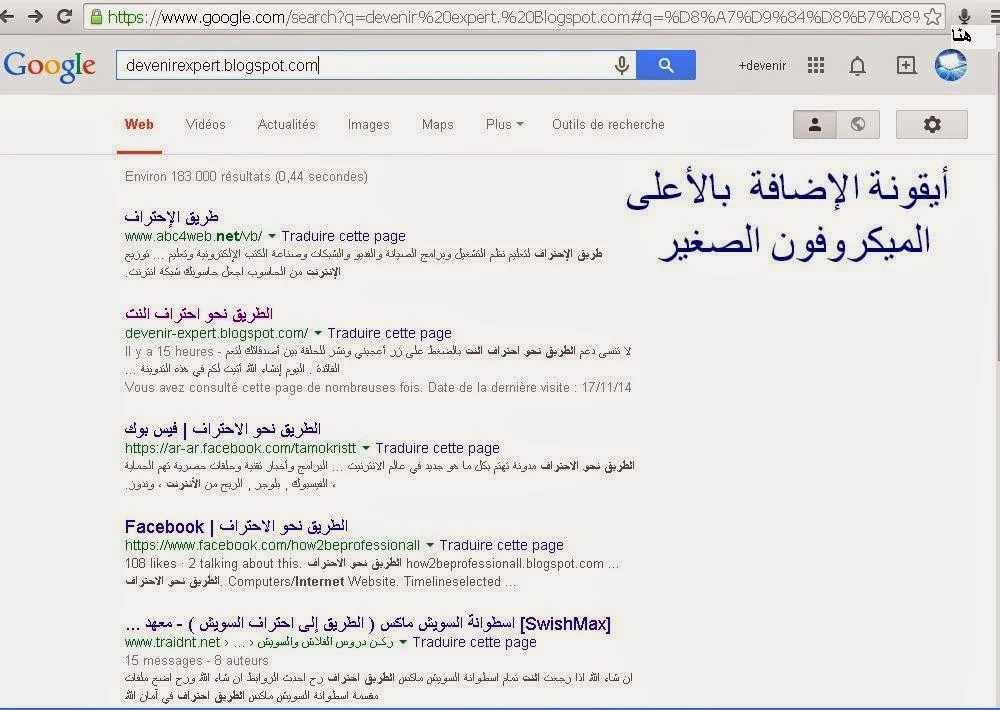
Task: Expand the arrow next to www.traidnt.net breadcrumb
Action: (402, 642)
